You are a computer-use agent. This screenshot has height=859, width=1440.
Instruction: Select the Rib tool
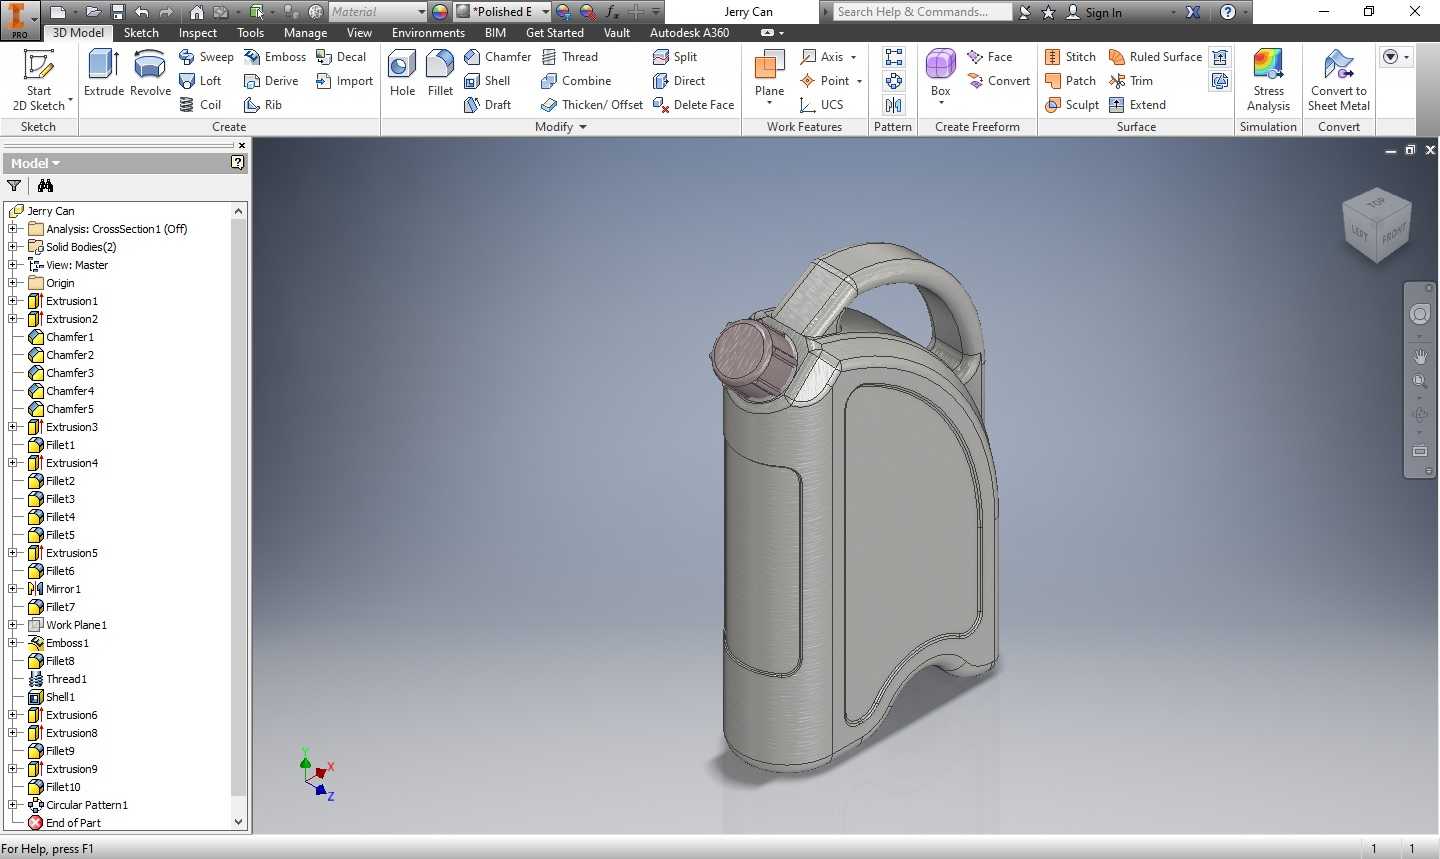pyautogui.click(x=263, y=105)
